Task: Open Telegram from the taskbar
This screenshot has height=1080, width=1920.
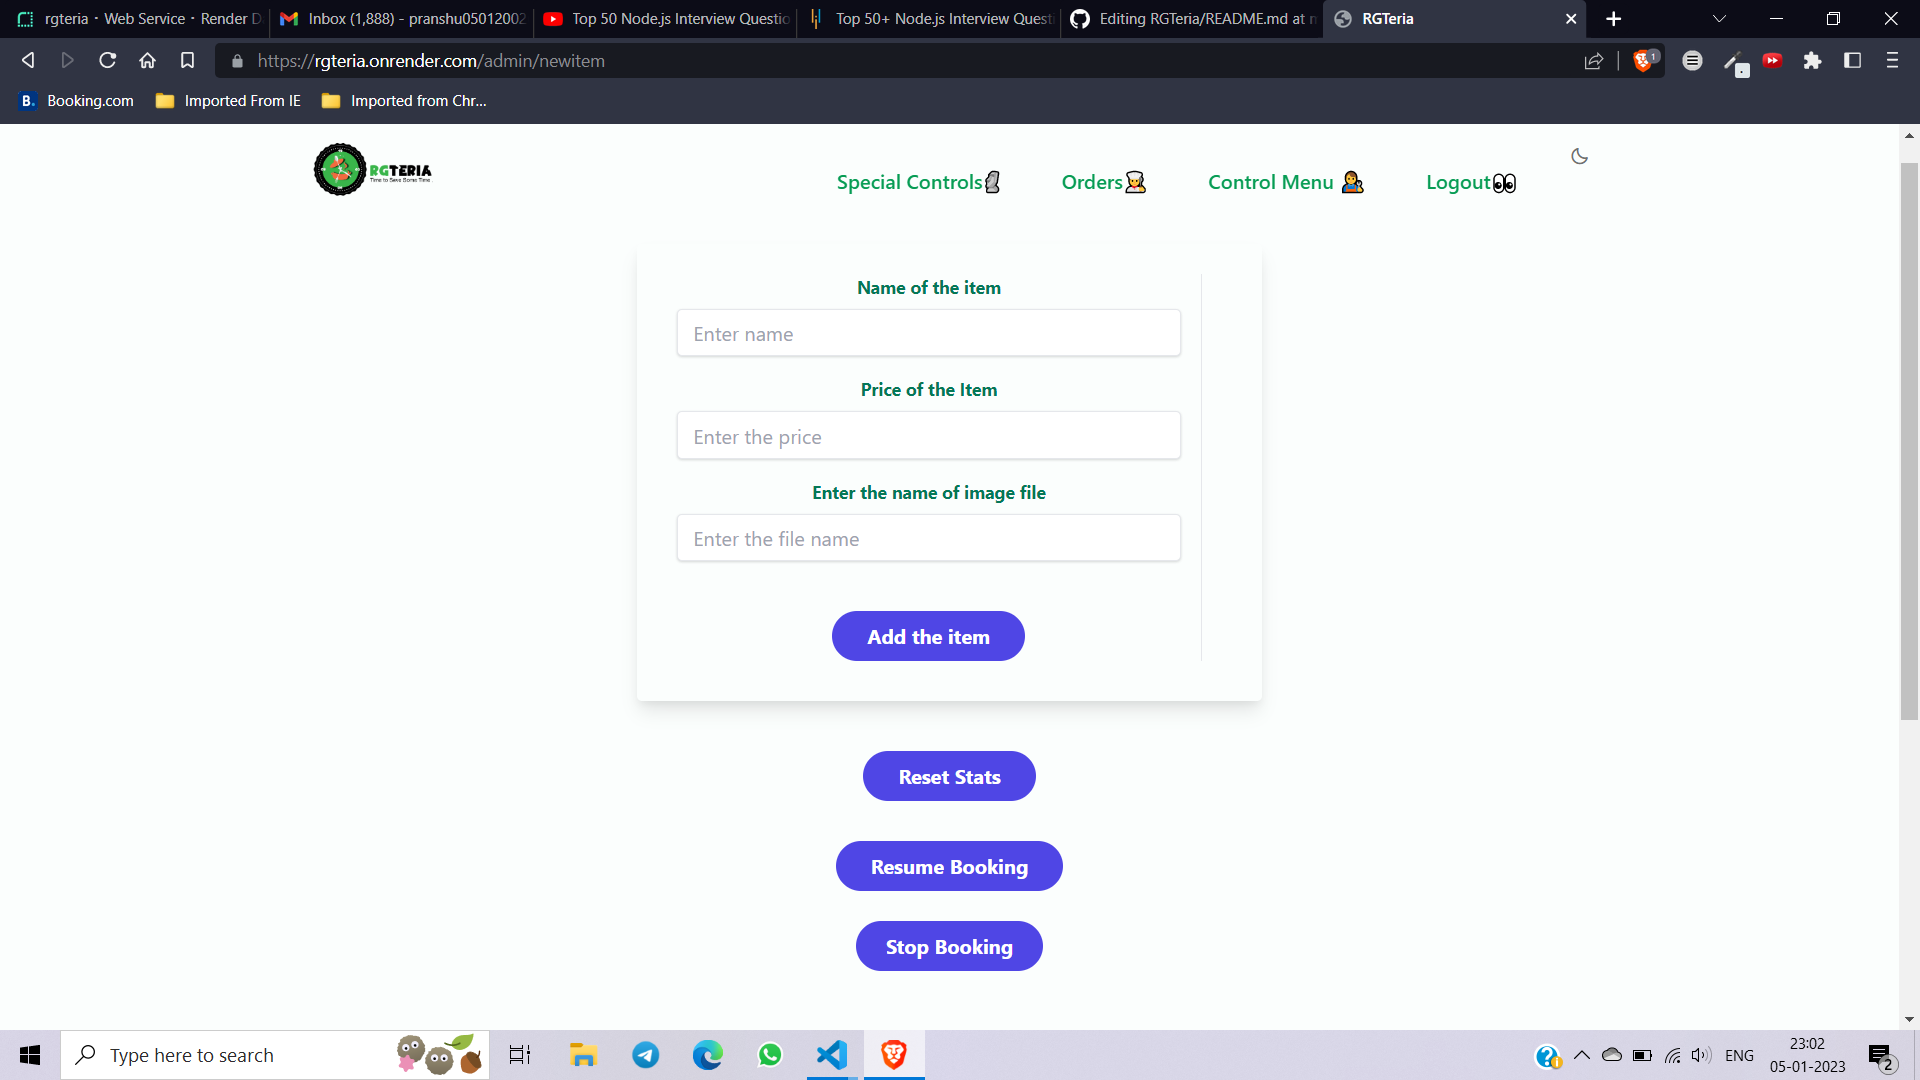Action: 646,1054
